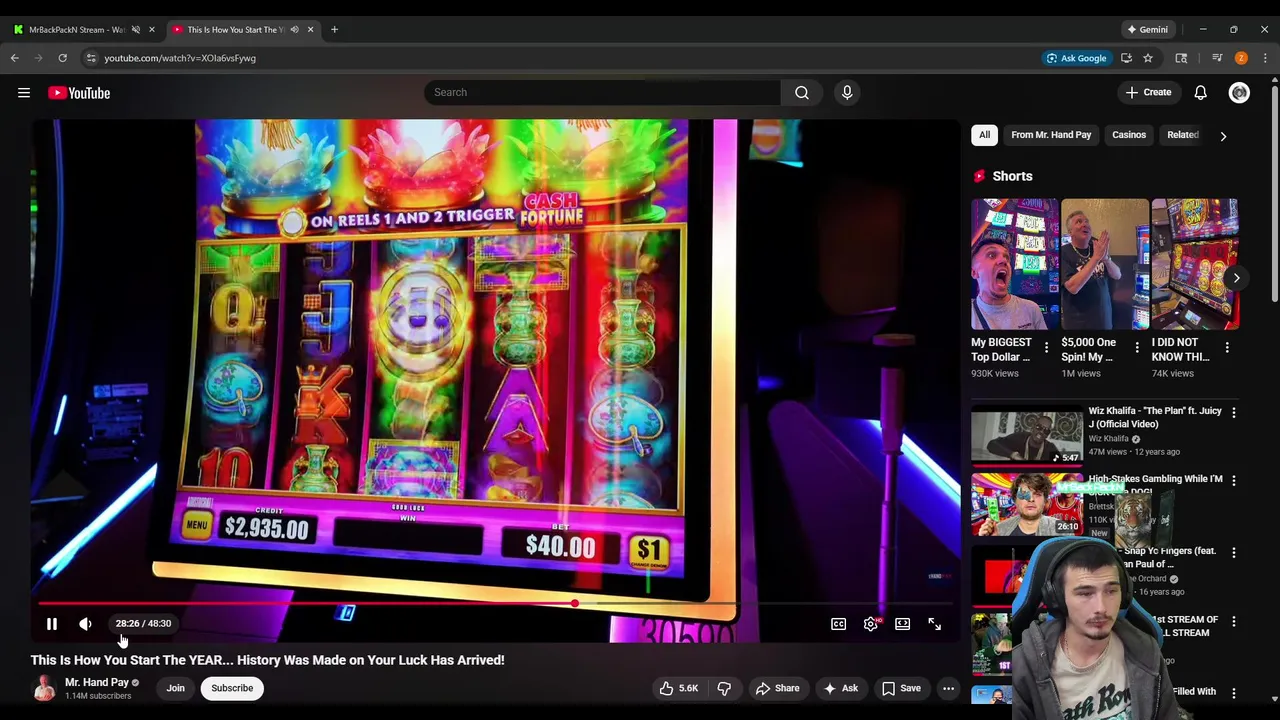View site information icon
Viewport: 1280px width, 720px height.
[91, 58]
